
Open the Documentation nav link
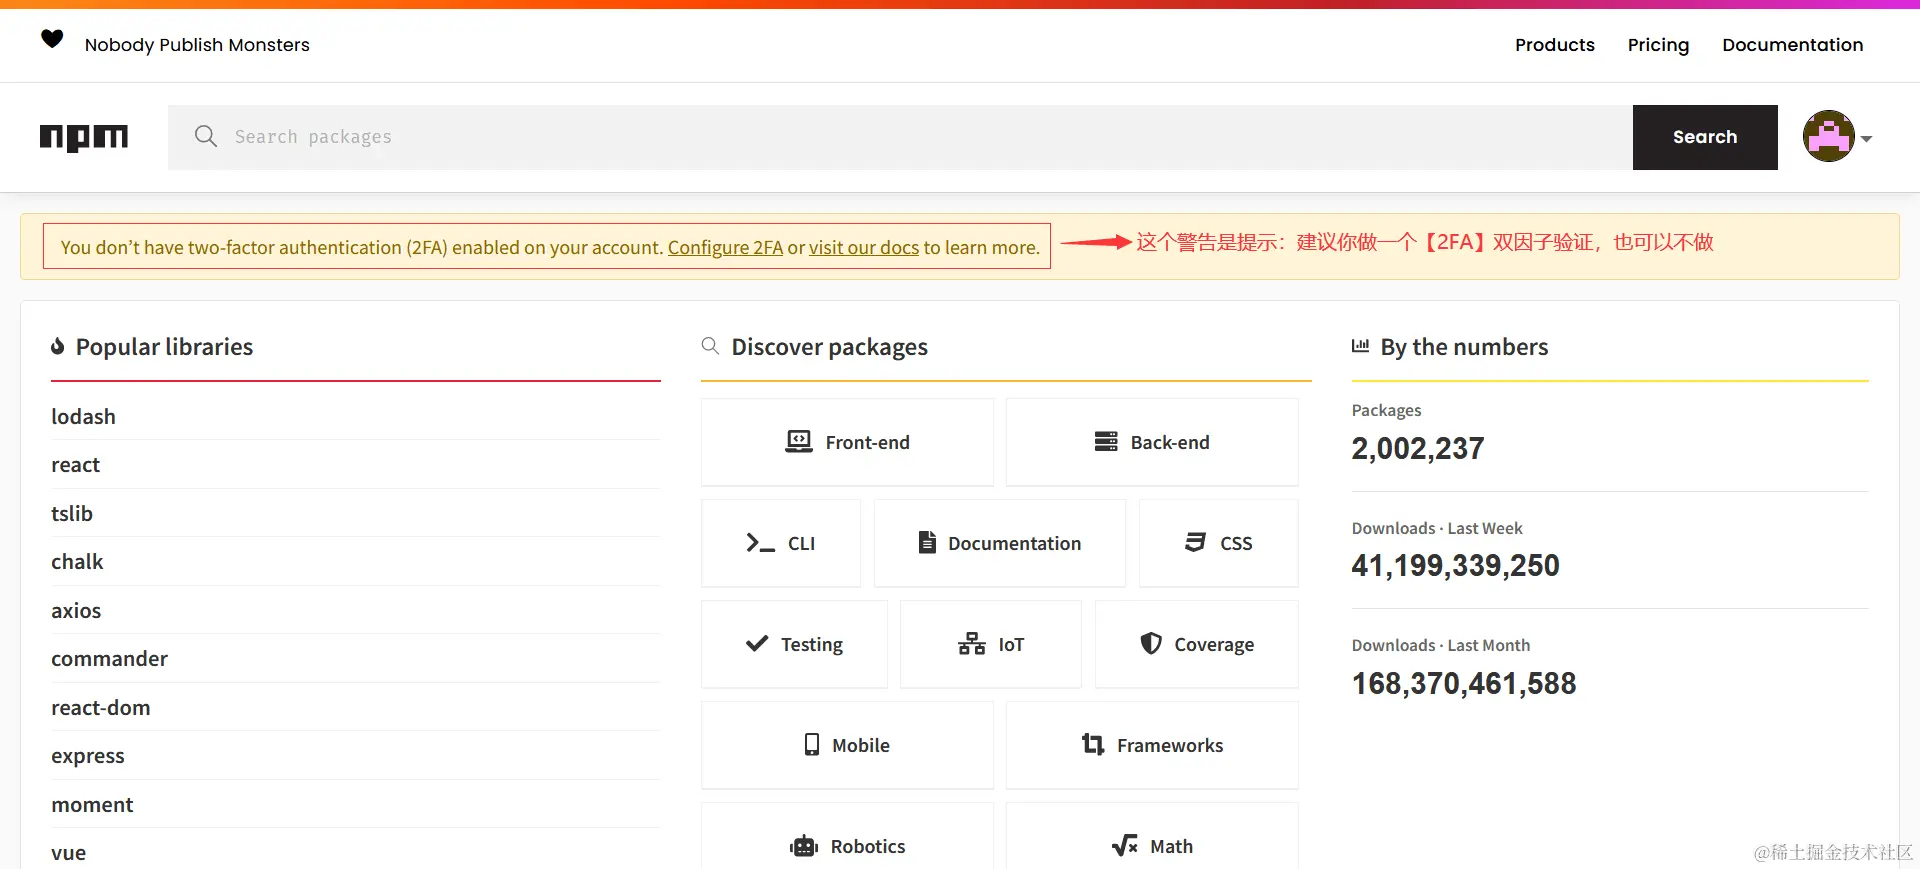1793,45
